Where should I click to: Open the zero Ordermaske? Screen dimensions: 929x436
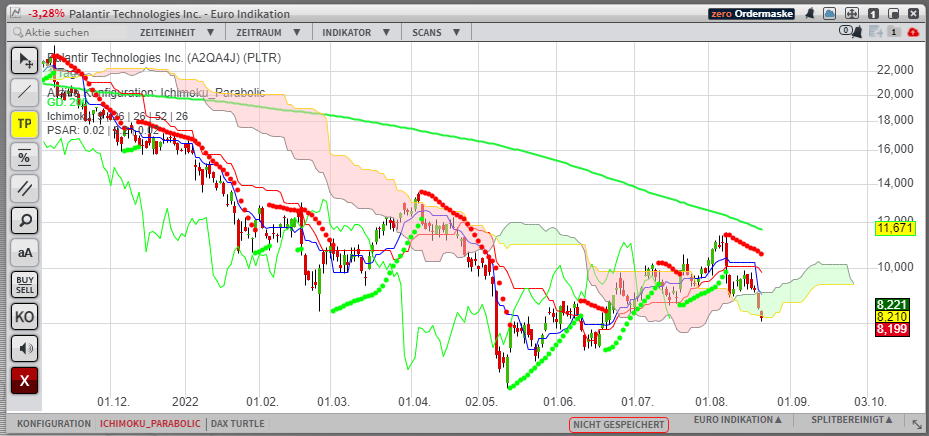(751, 14)
